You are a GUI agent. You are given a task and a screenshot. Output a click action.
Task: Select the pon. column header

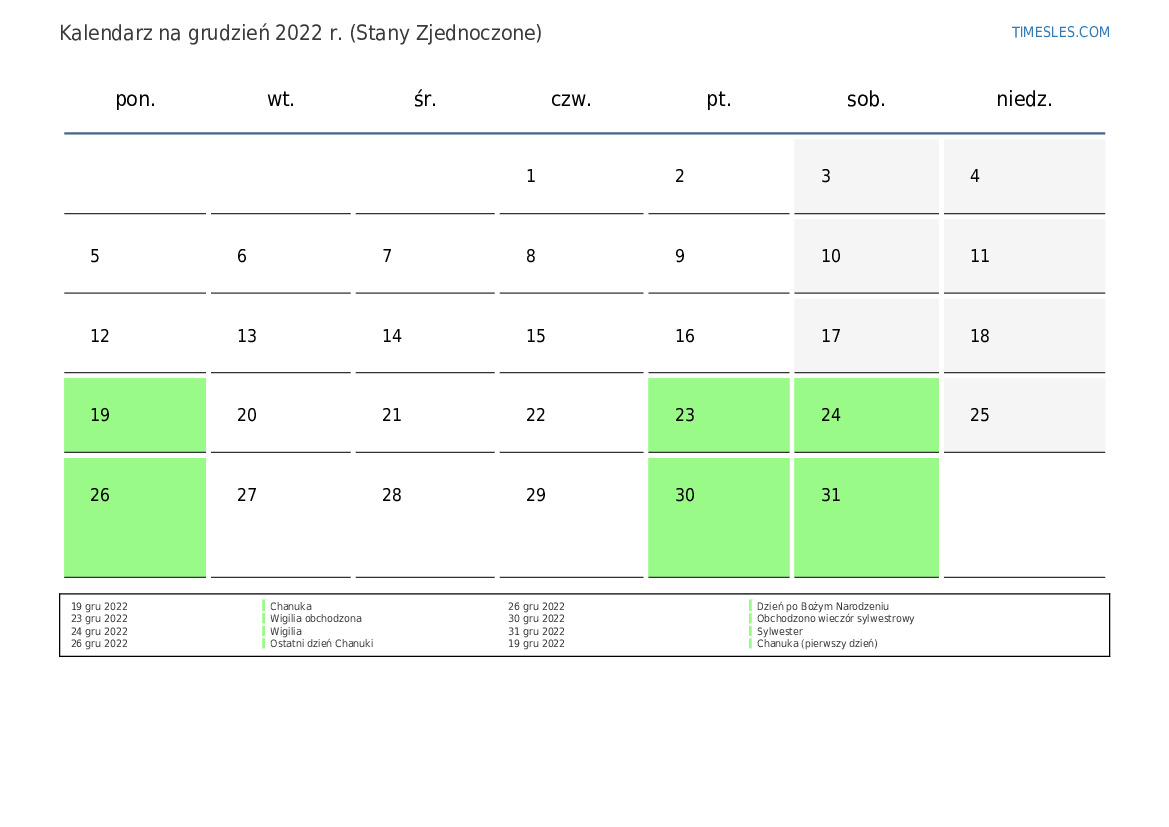(135, 99)
